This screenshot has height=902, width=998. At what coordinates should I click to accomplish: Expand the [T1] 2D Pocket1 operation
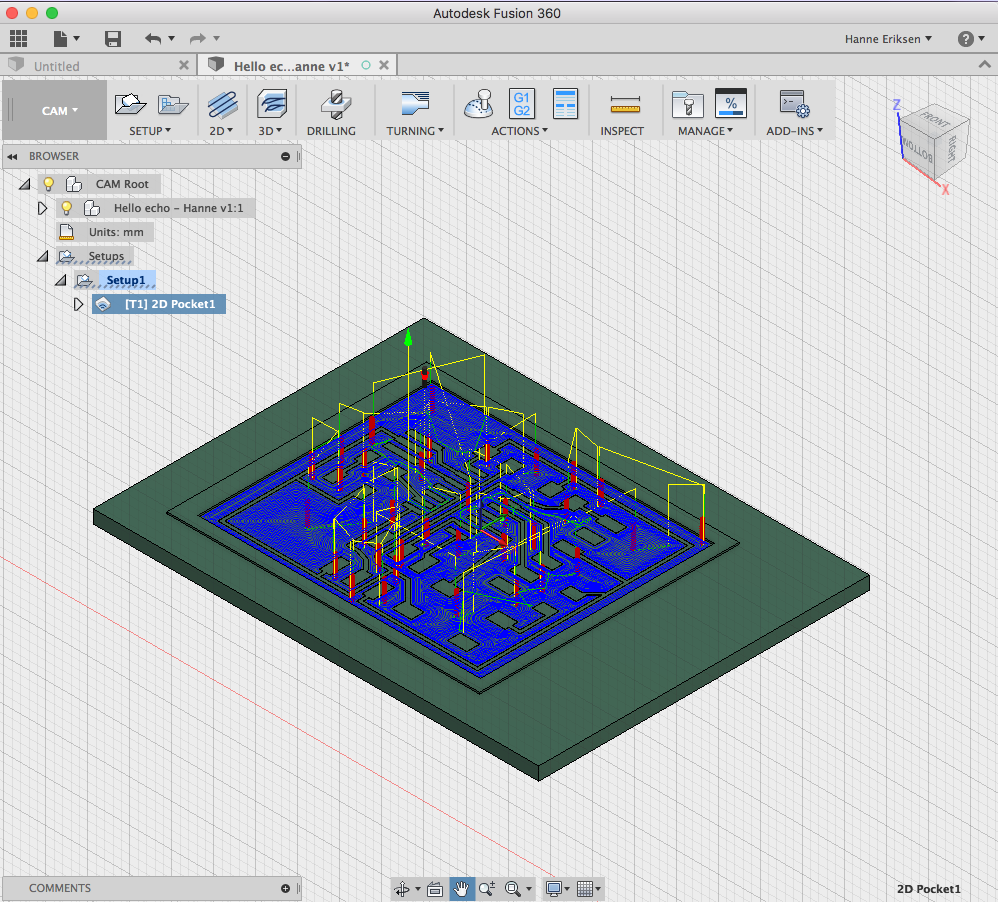click(x=78, y=304)
